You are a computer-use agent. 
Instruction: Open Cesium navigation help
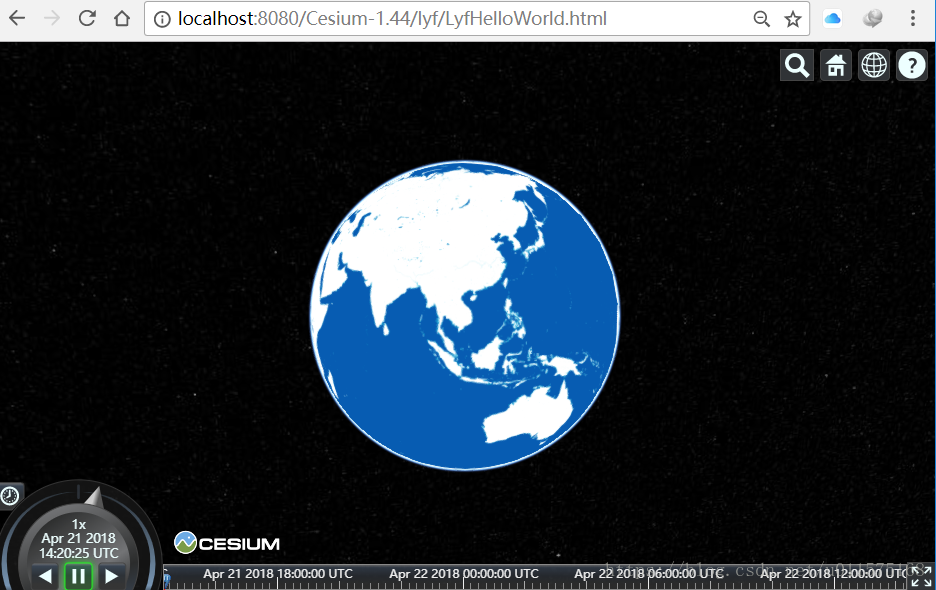click(912, 65)
